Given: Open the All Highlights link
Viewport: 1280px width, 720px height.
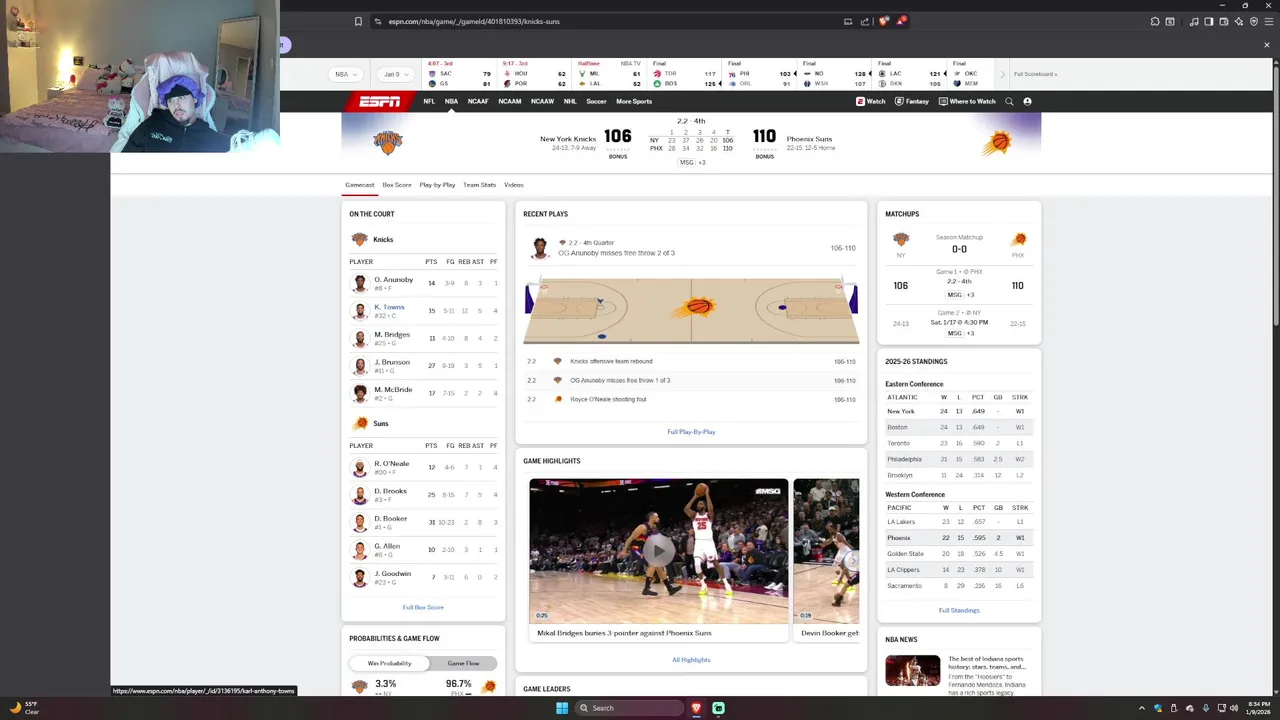Looking at the screenshot, I should [x=691, y=660].
